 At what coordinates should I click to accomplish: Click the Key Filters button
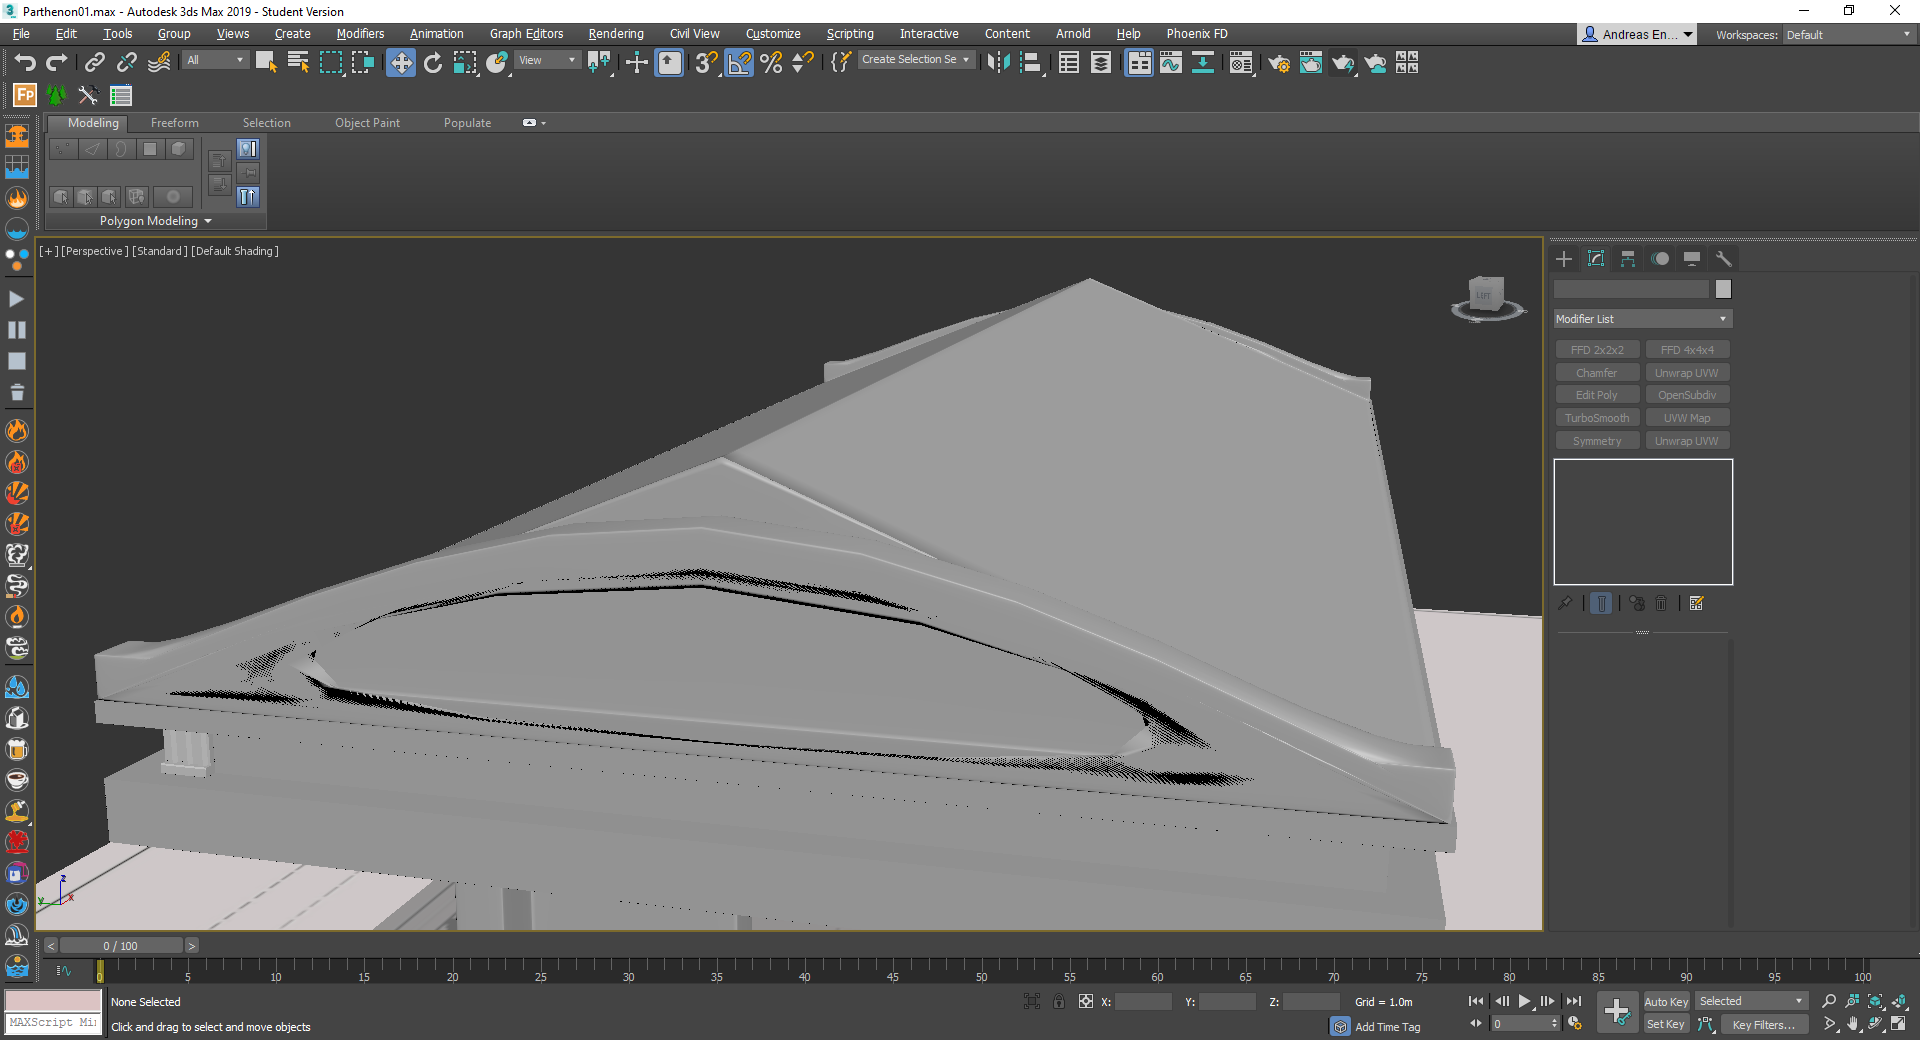tap(1763, 1024)
